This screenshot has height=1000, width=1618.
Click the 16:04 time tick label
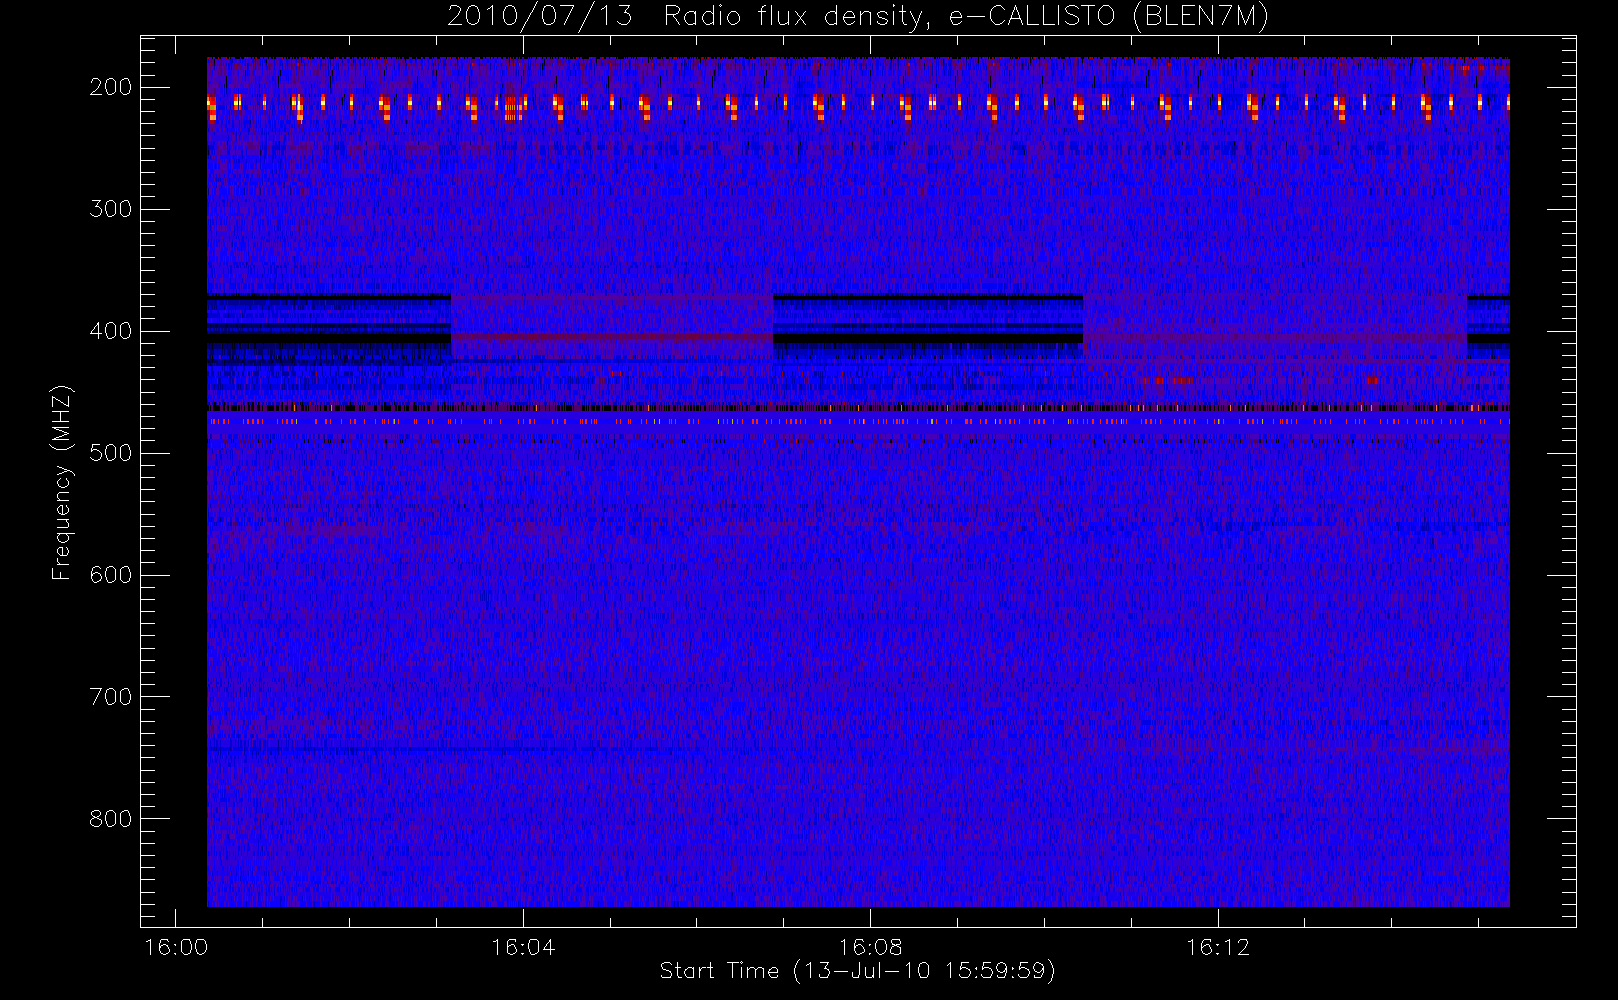coord(523,947)
